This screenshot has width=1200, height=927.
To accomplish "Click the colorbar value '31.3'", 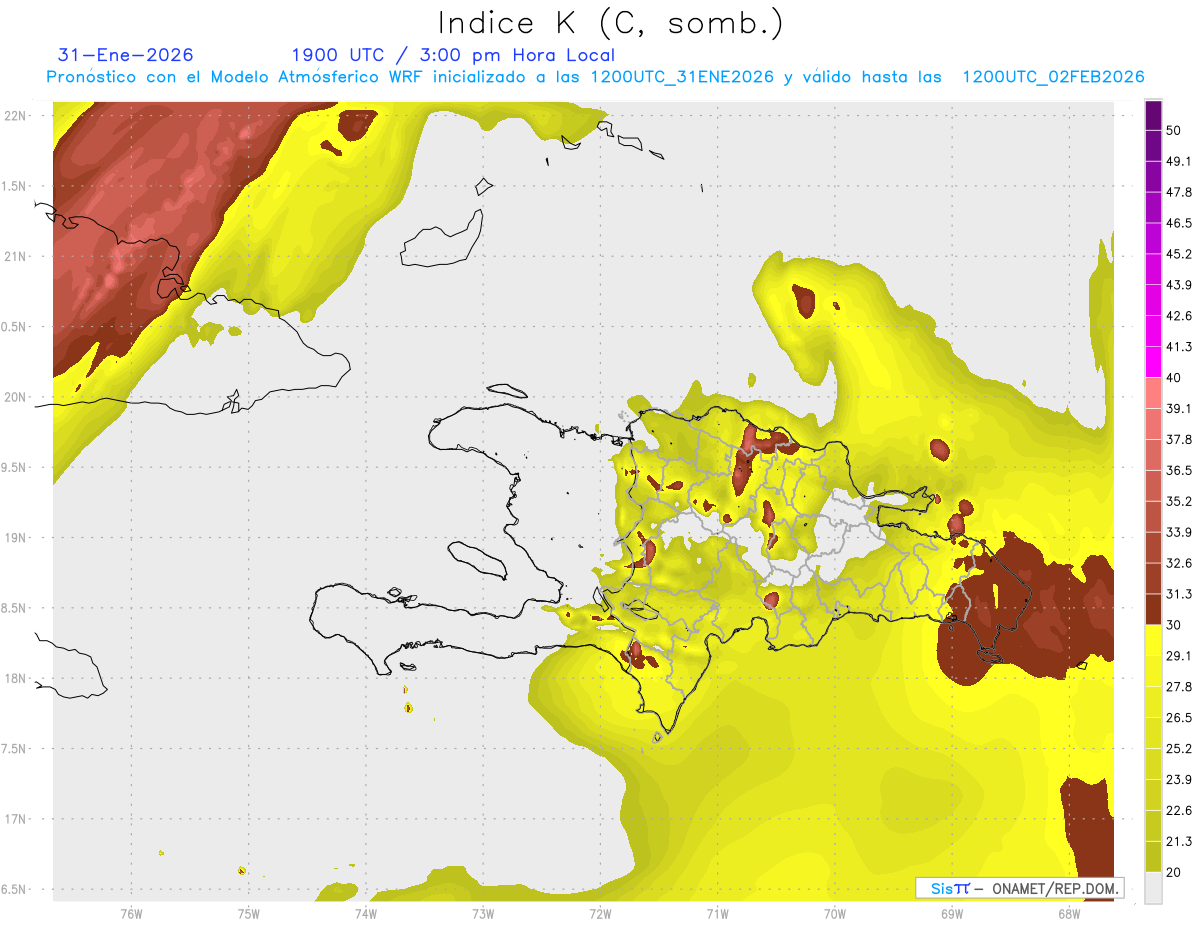I will tap(1179, 594).
